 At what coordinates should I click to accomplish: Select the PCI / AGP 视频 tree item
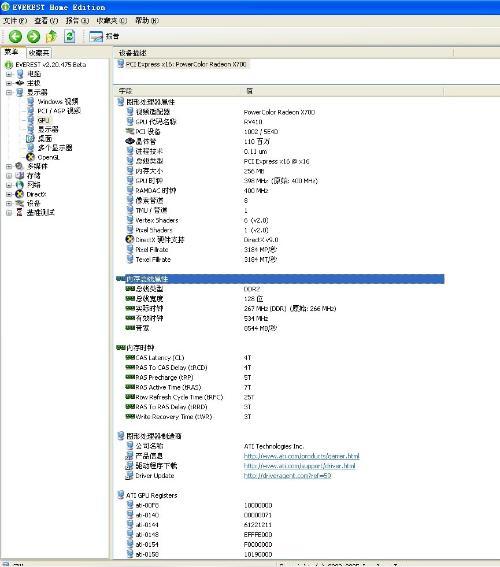(x=59, y=111)
